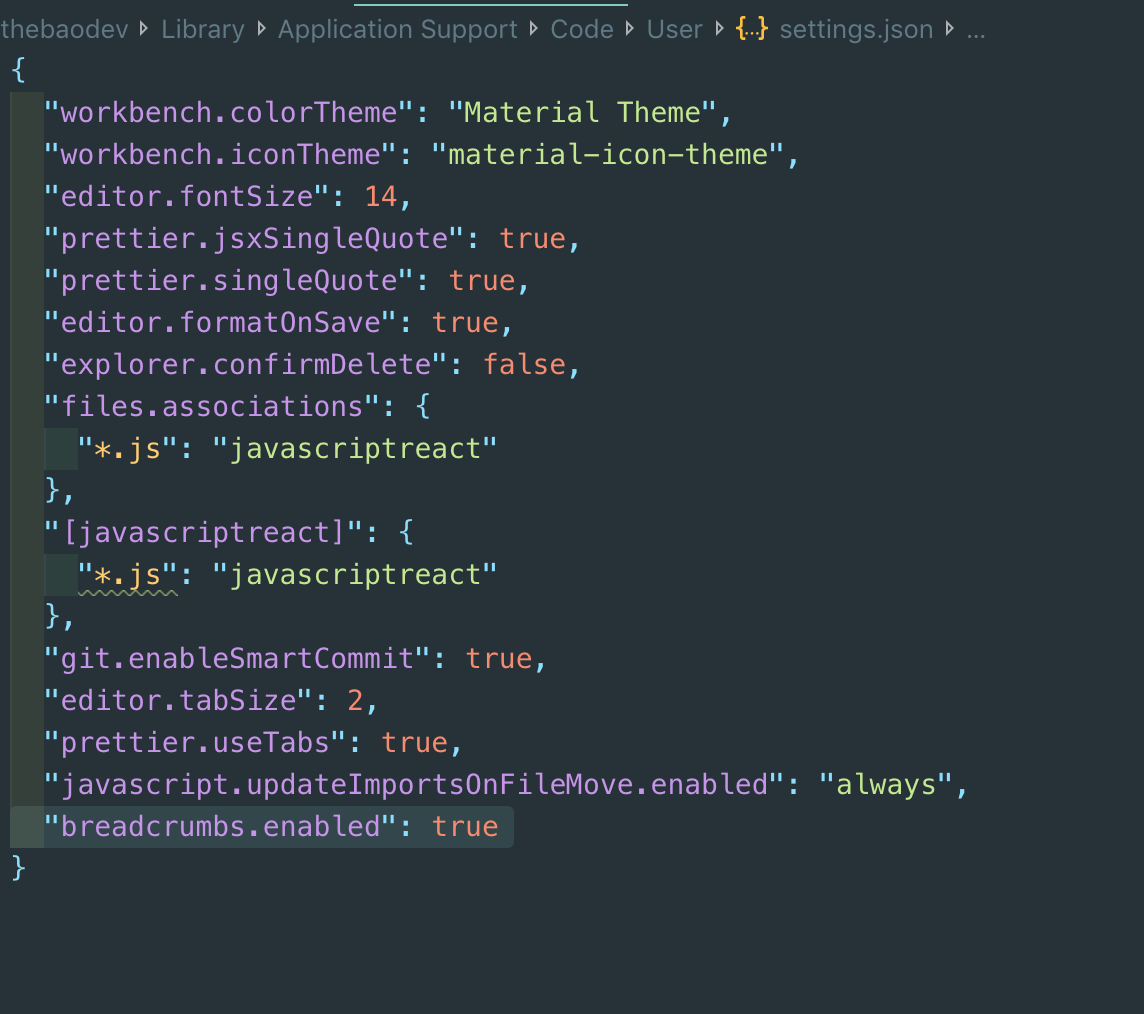Click the overflow "..." breadcrumb at the end
The height and width of the screenshot is (1014, 1144).
[x=976, y=31]
